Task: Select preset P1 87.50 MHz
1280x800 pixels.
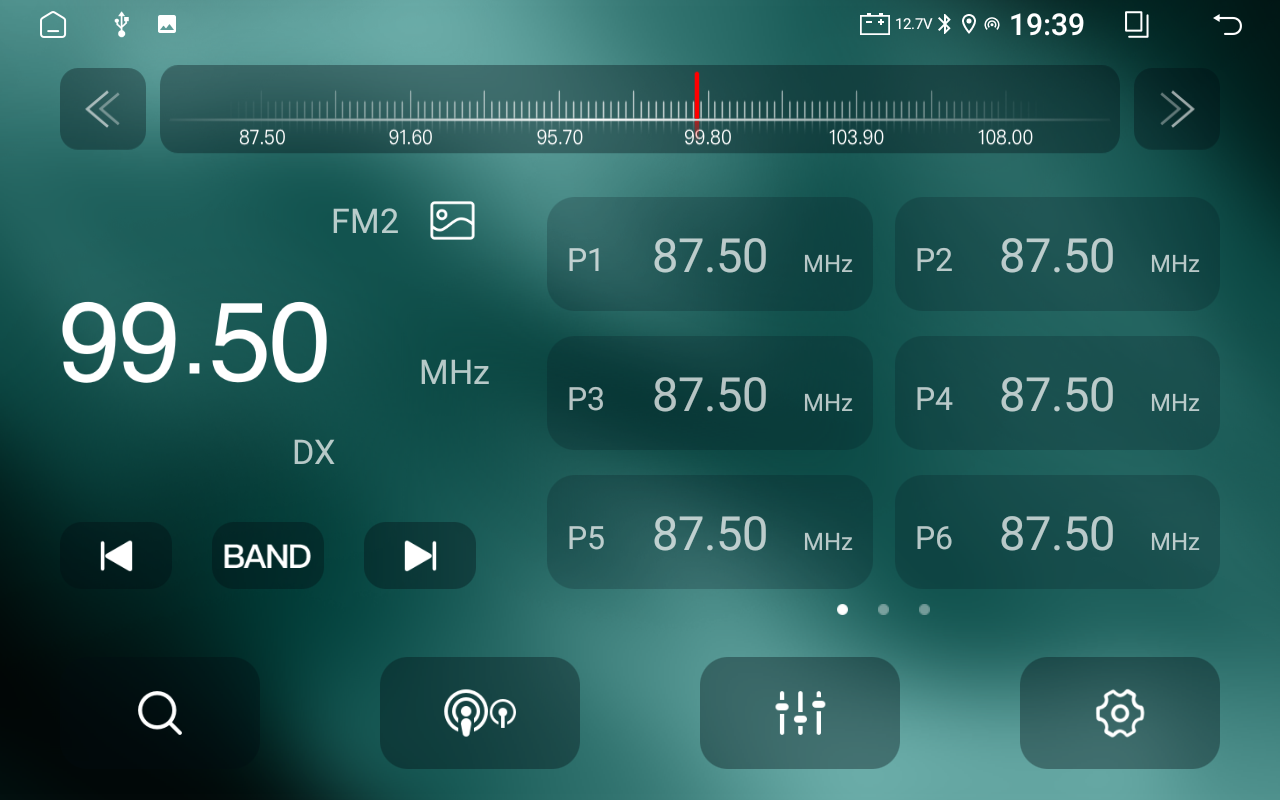Action: click(710, 254)
